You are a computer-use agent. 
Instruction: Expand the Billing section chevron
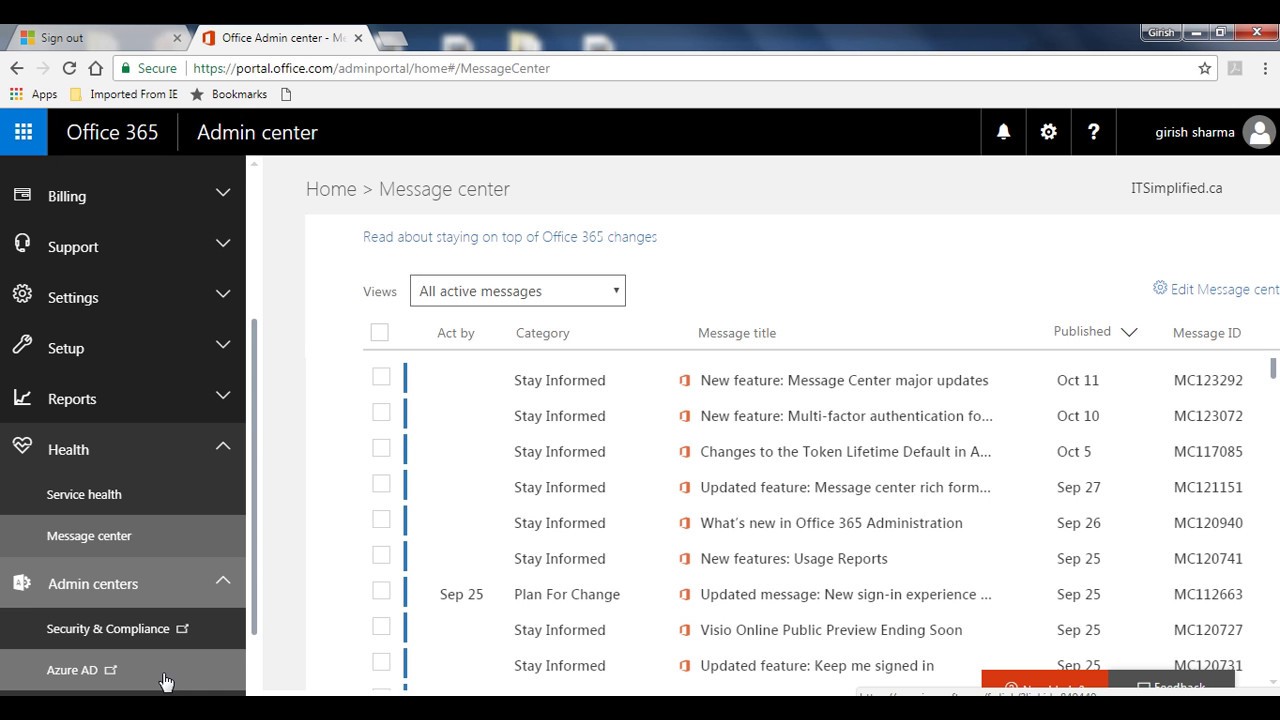223,192
